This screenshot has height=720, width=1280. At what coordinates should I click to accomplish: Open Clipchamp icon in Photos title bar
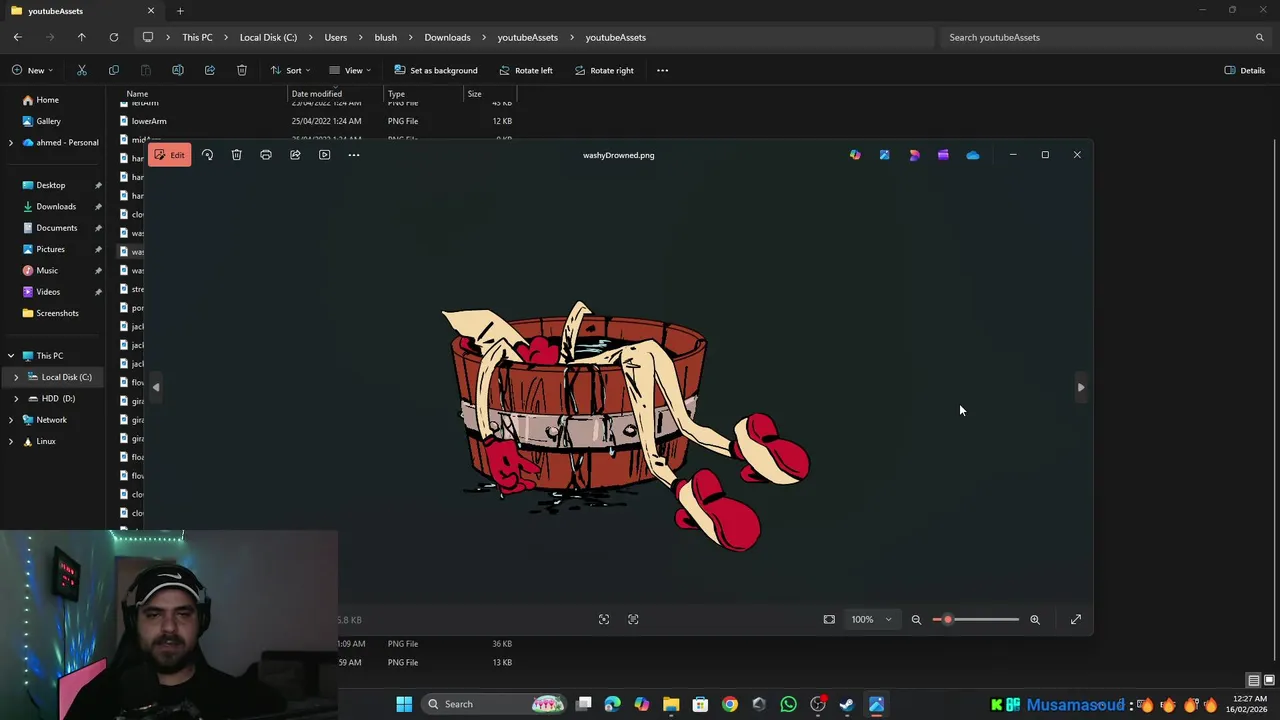pos(943,155)
